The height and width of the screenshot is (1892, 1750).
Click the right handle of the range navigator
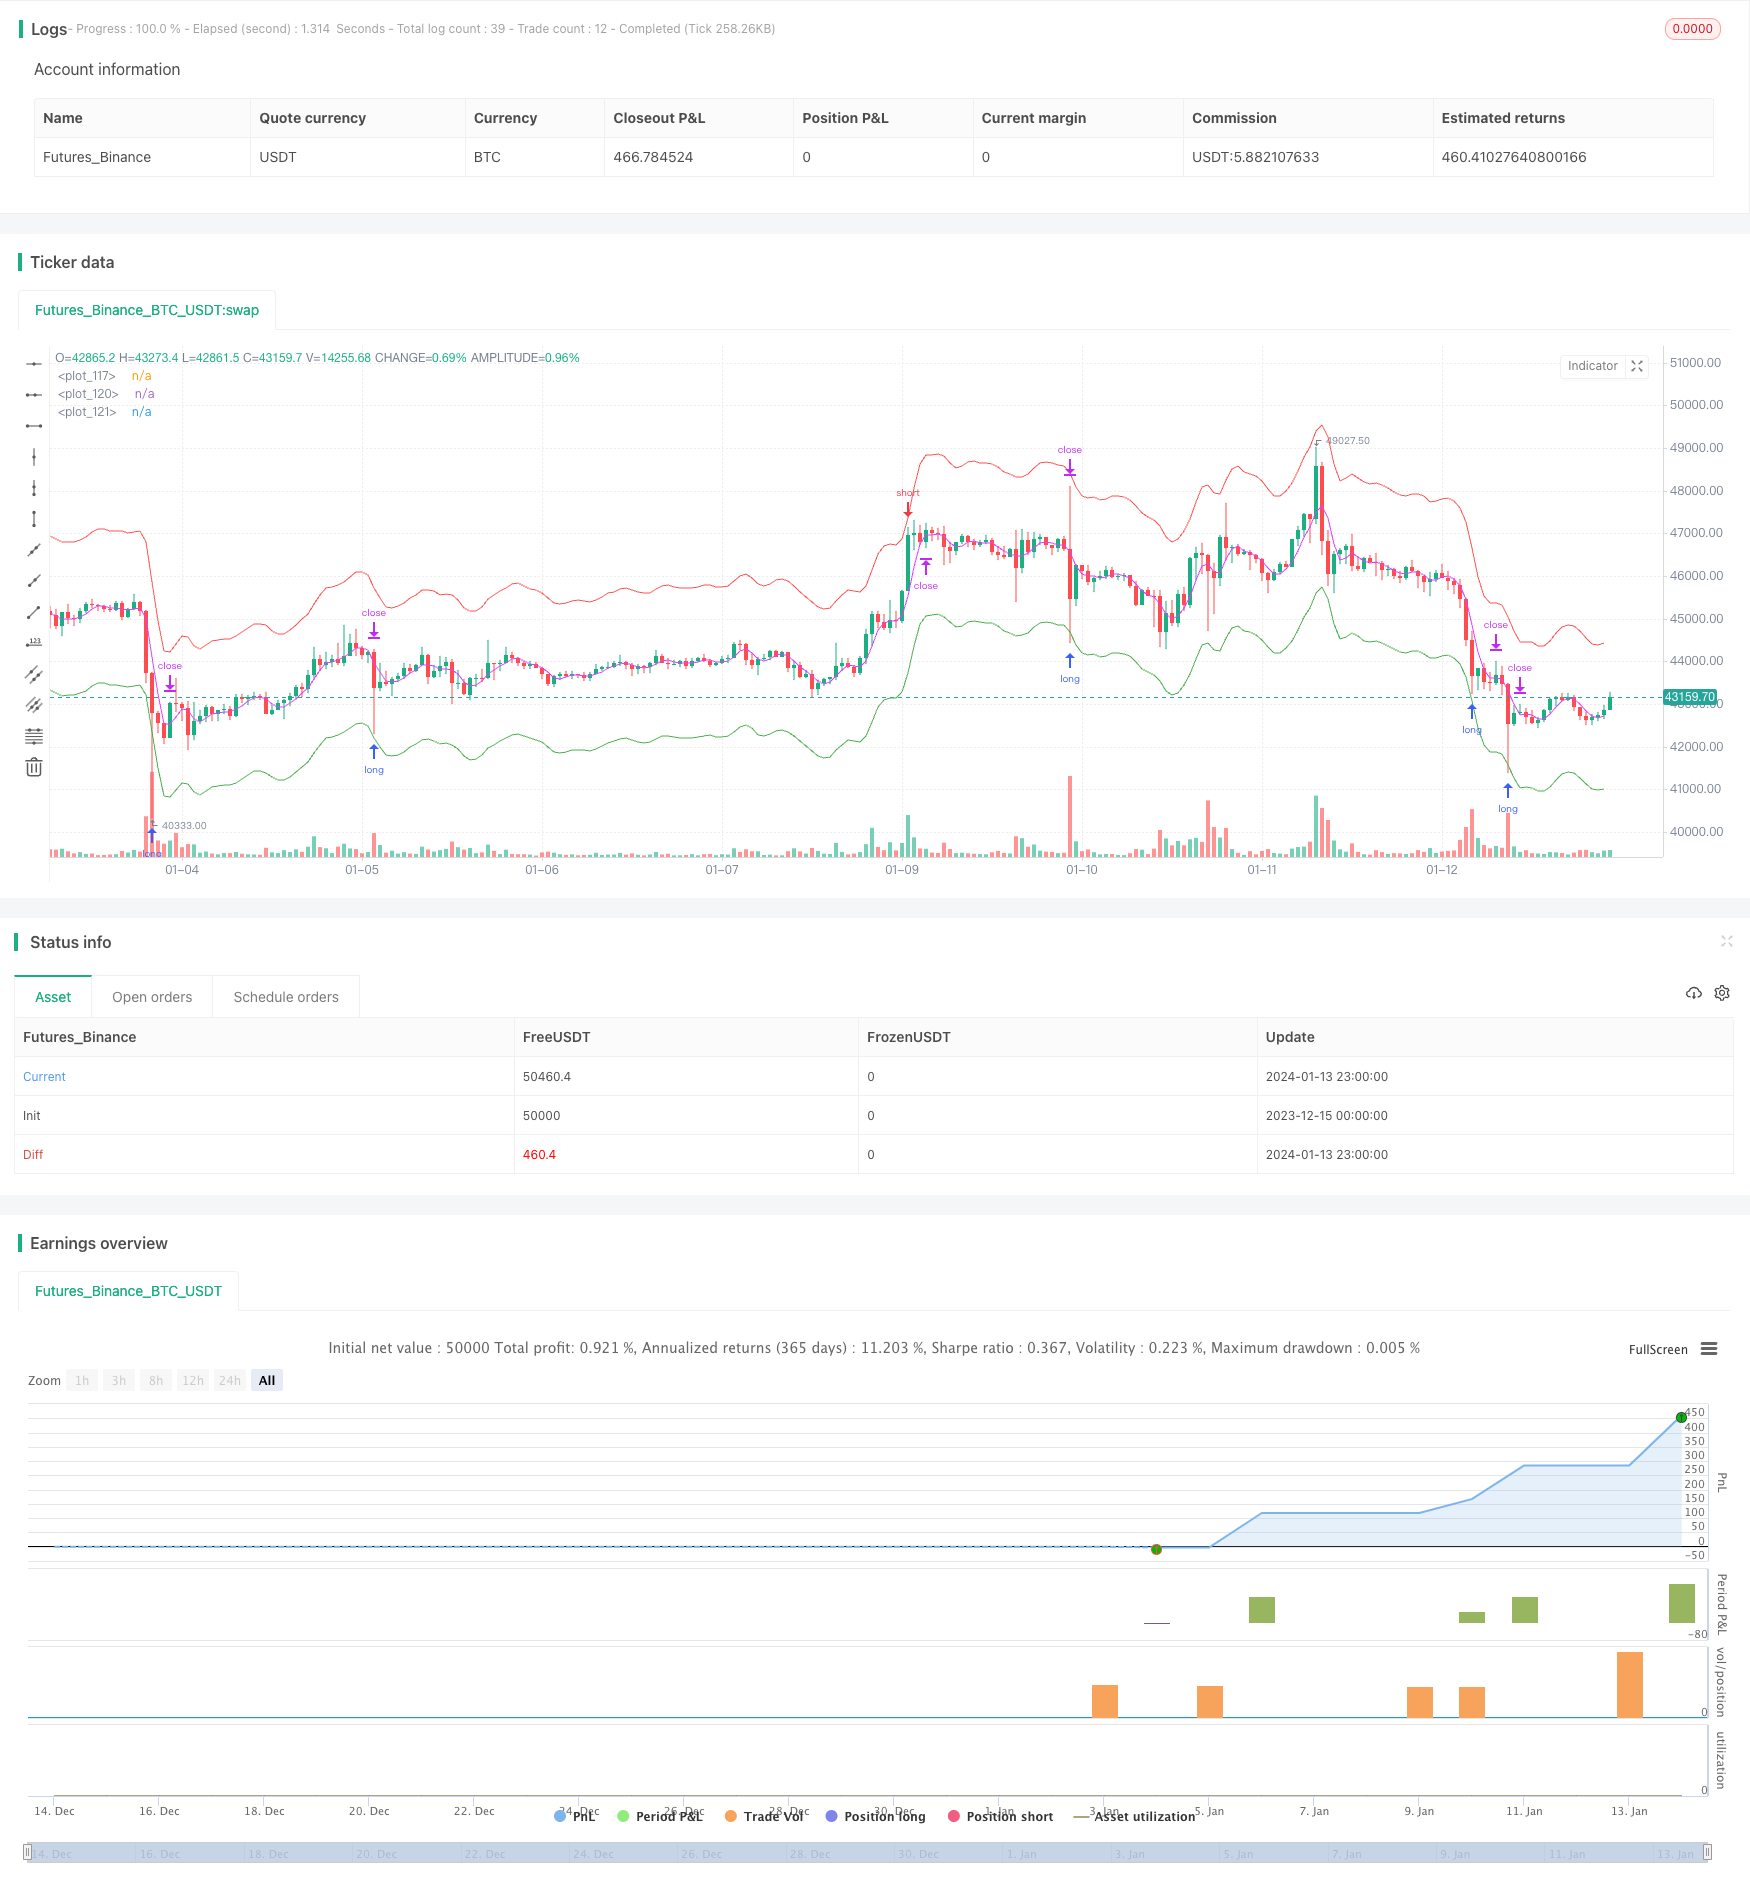[1709, 1852]
